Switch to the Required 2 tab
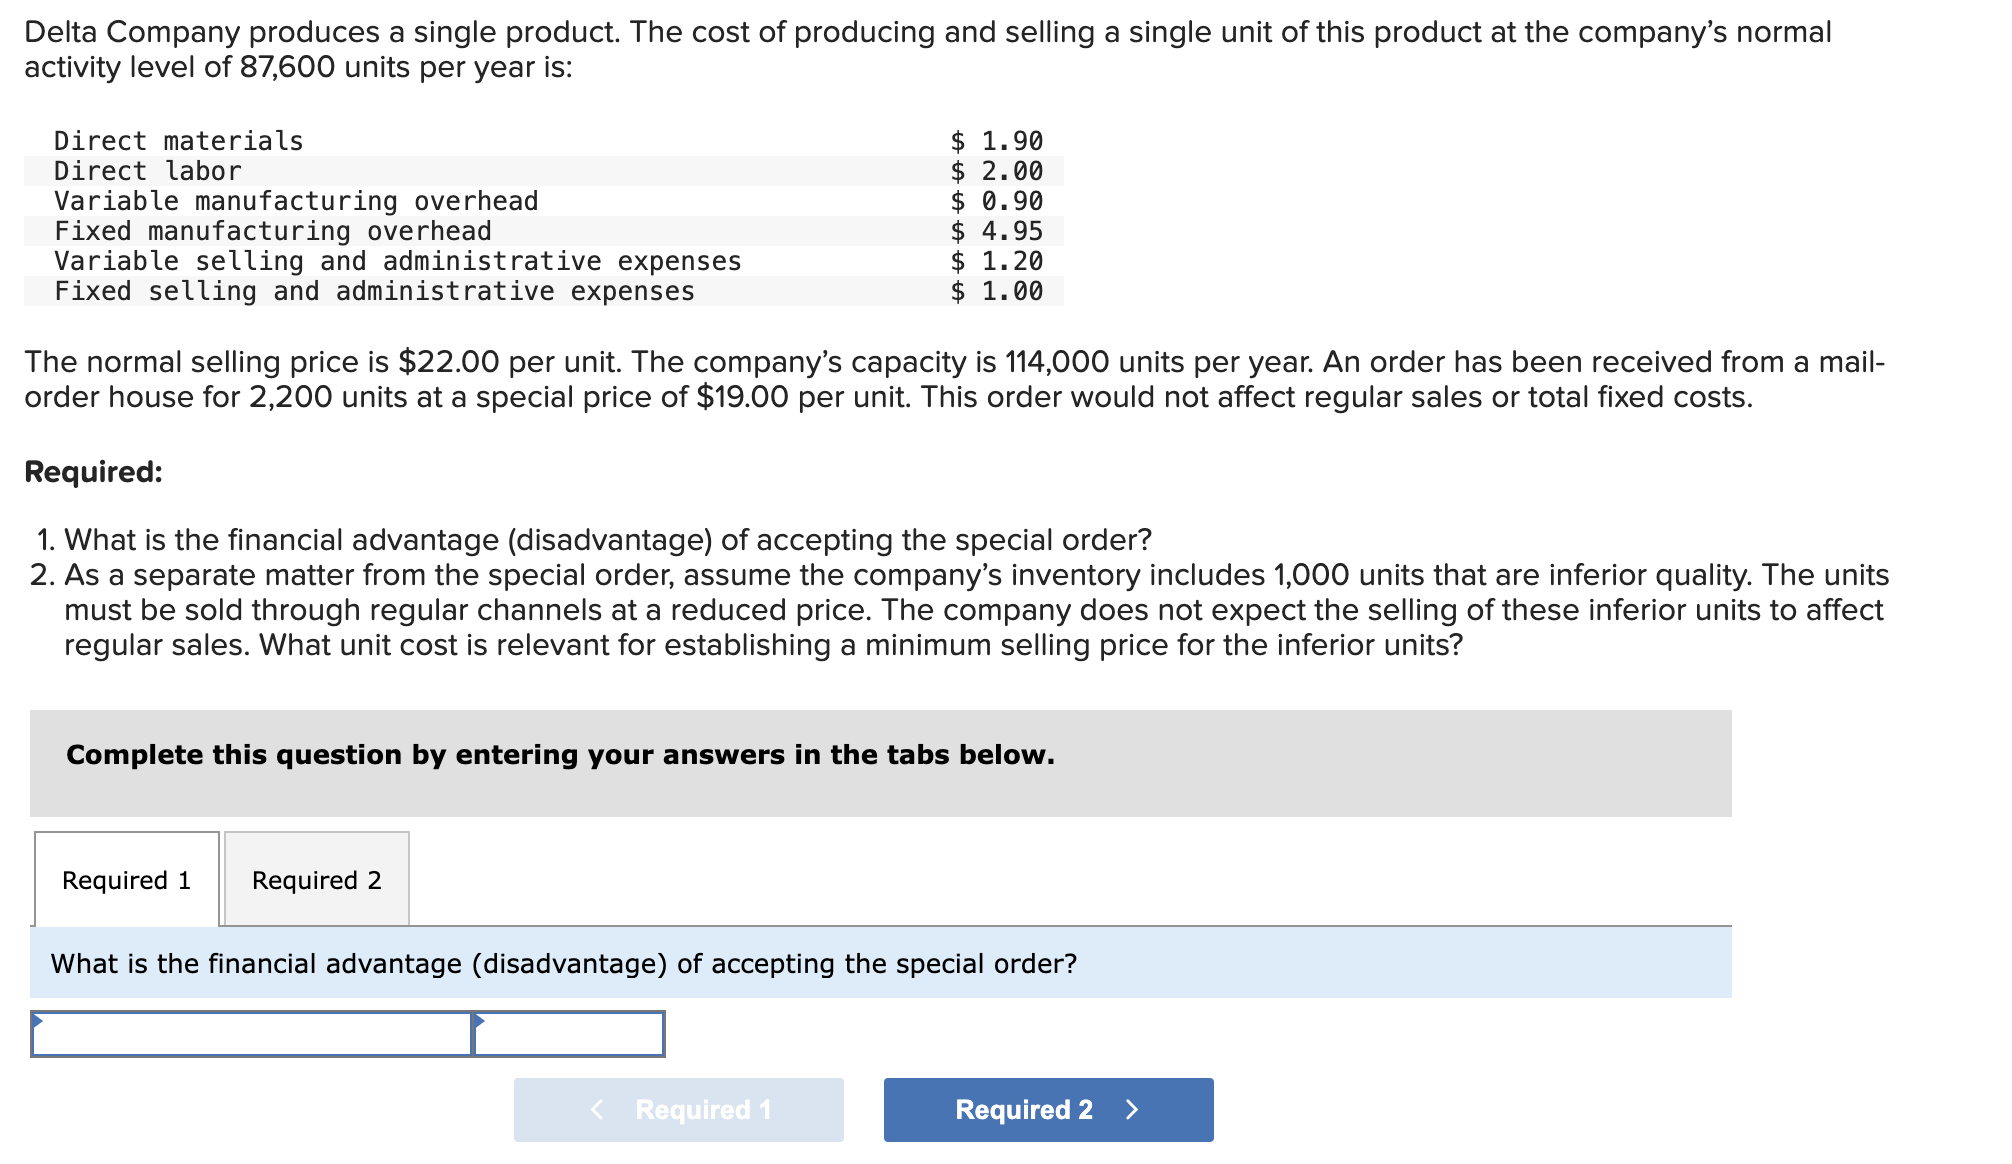This screenshot has height=1164, width=2012. pyautogui.click(x=317, y=880)
